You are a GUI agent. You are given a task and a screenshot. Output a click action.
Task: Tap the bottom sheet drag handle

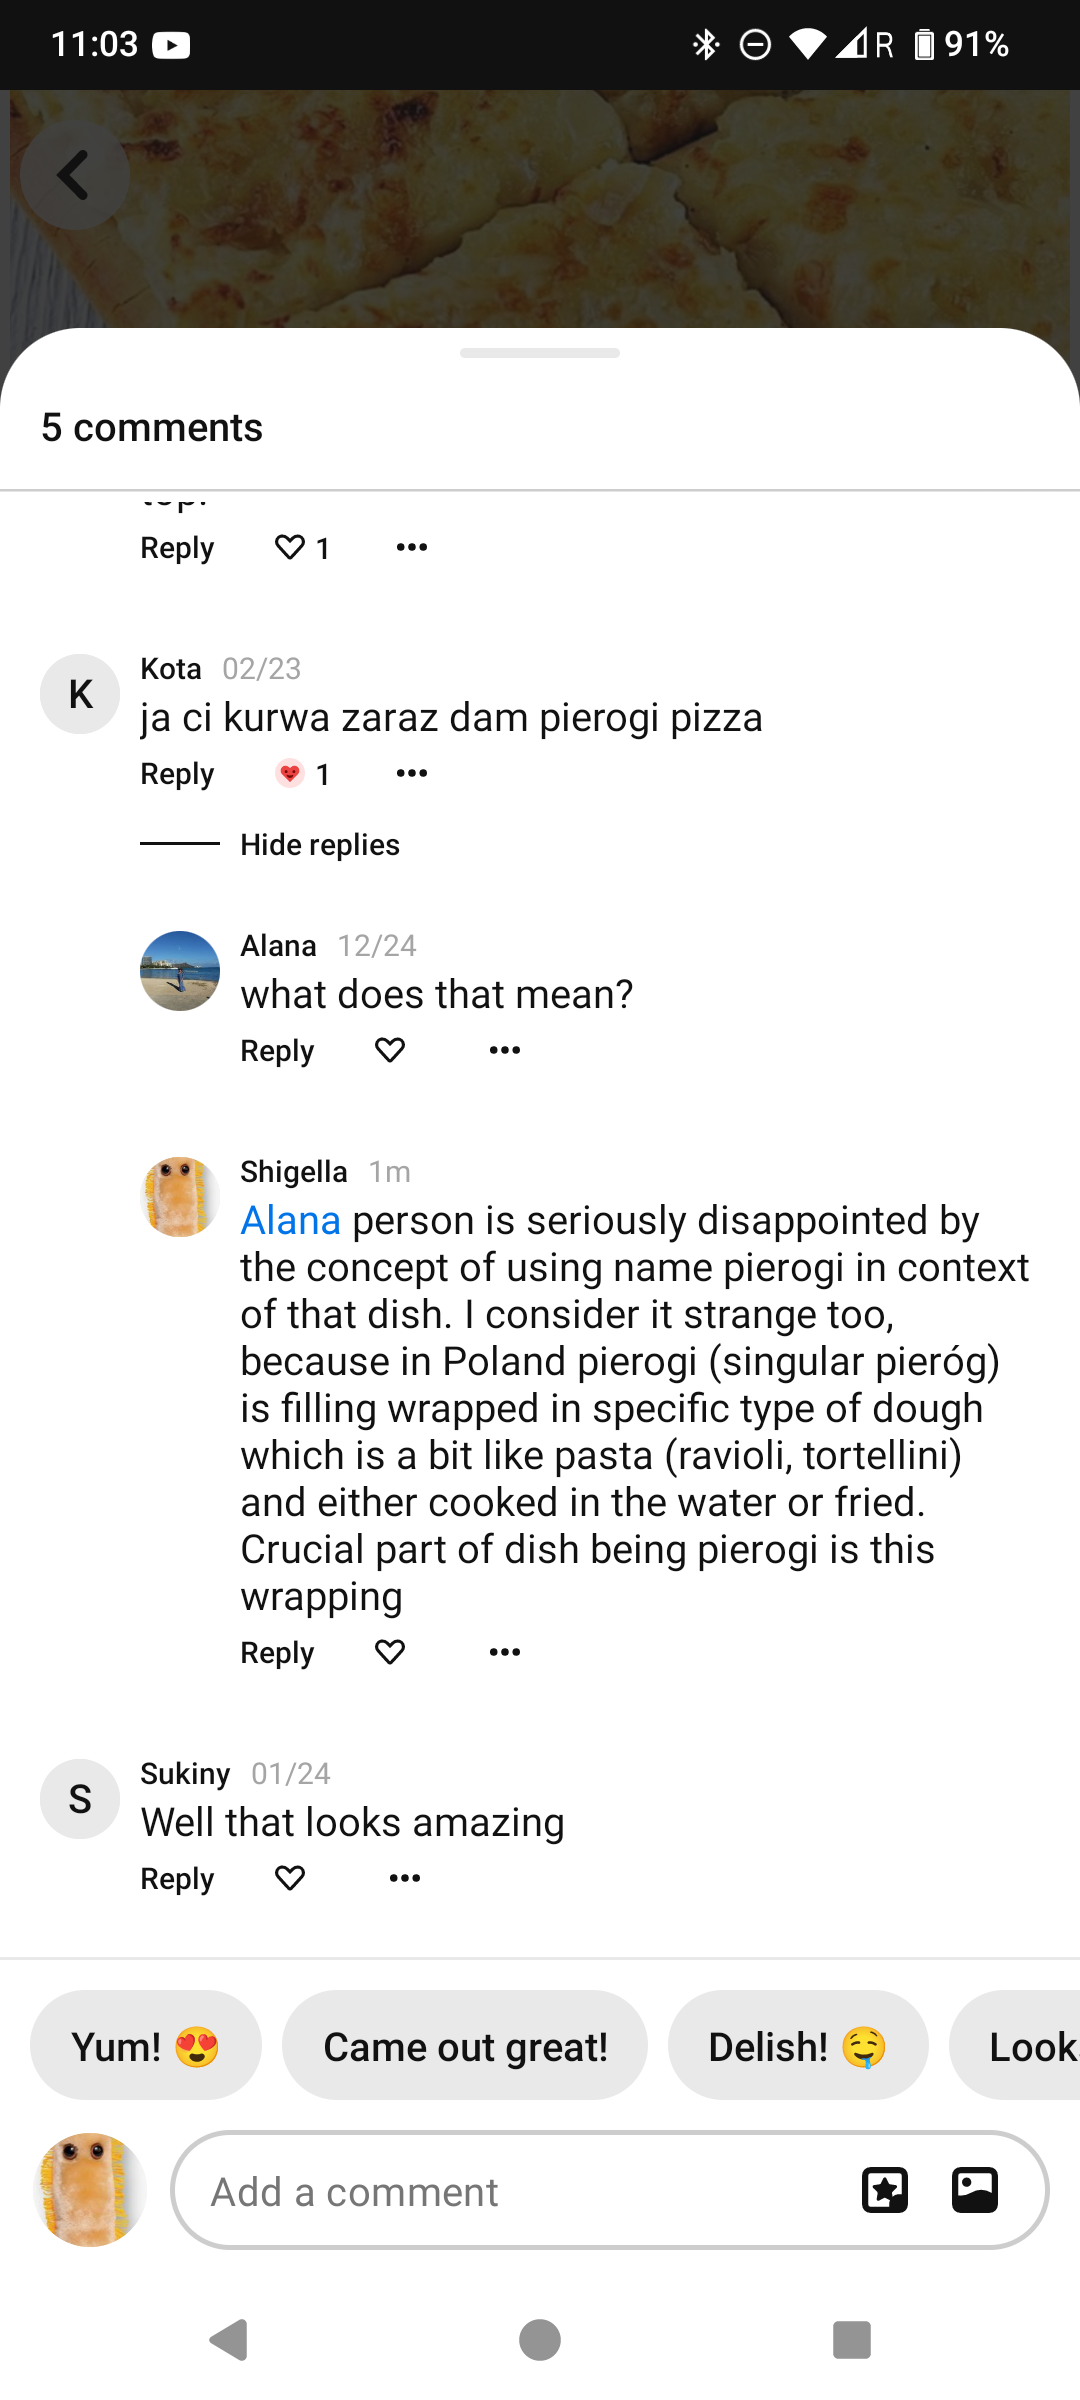tap(540, 353)
